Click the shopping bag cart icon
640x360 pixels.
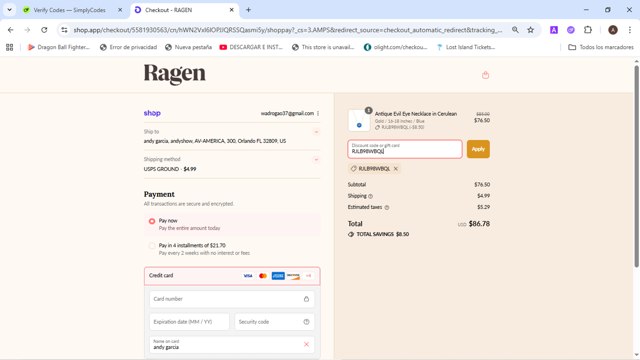(485, 75)
